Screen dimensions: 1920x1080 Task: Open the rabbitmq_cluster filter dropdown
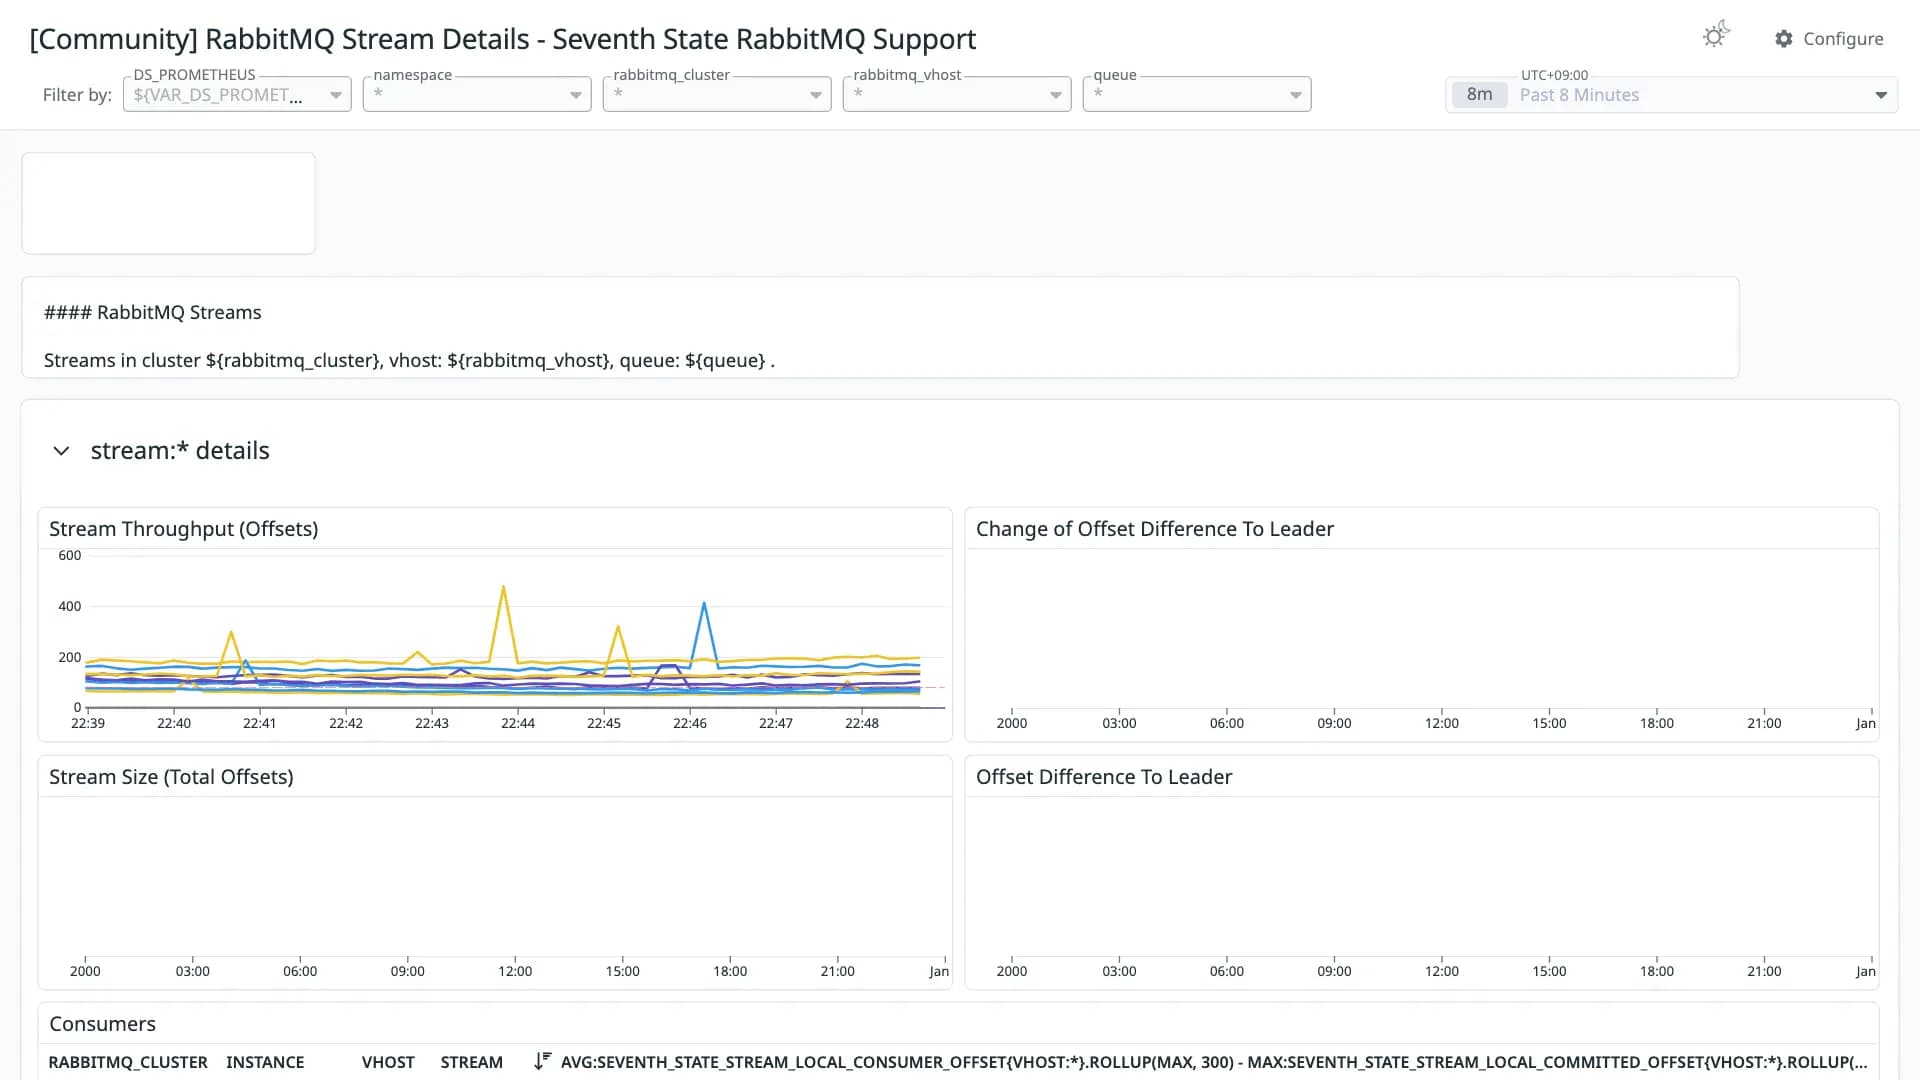pyautogui.click(x=717, y=94)
